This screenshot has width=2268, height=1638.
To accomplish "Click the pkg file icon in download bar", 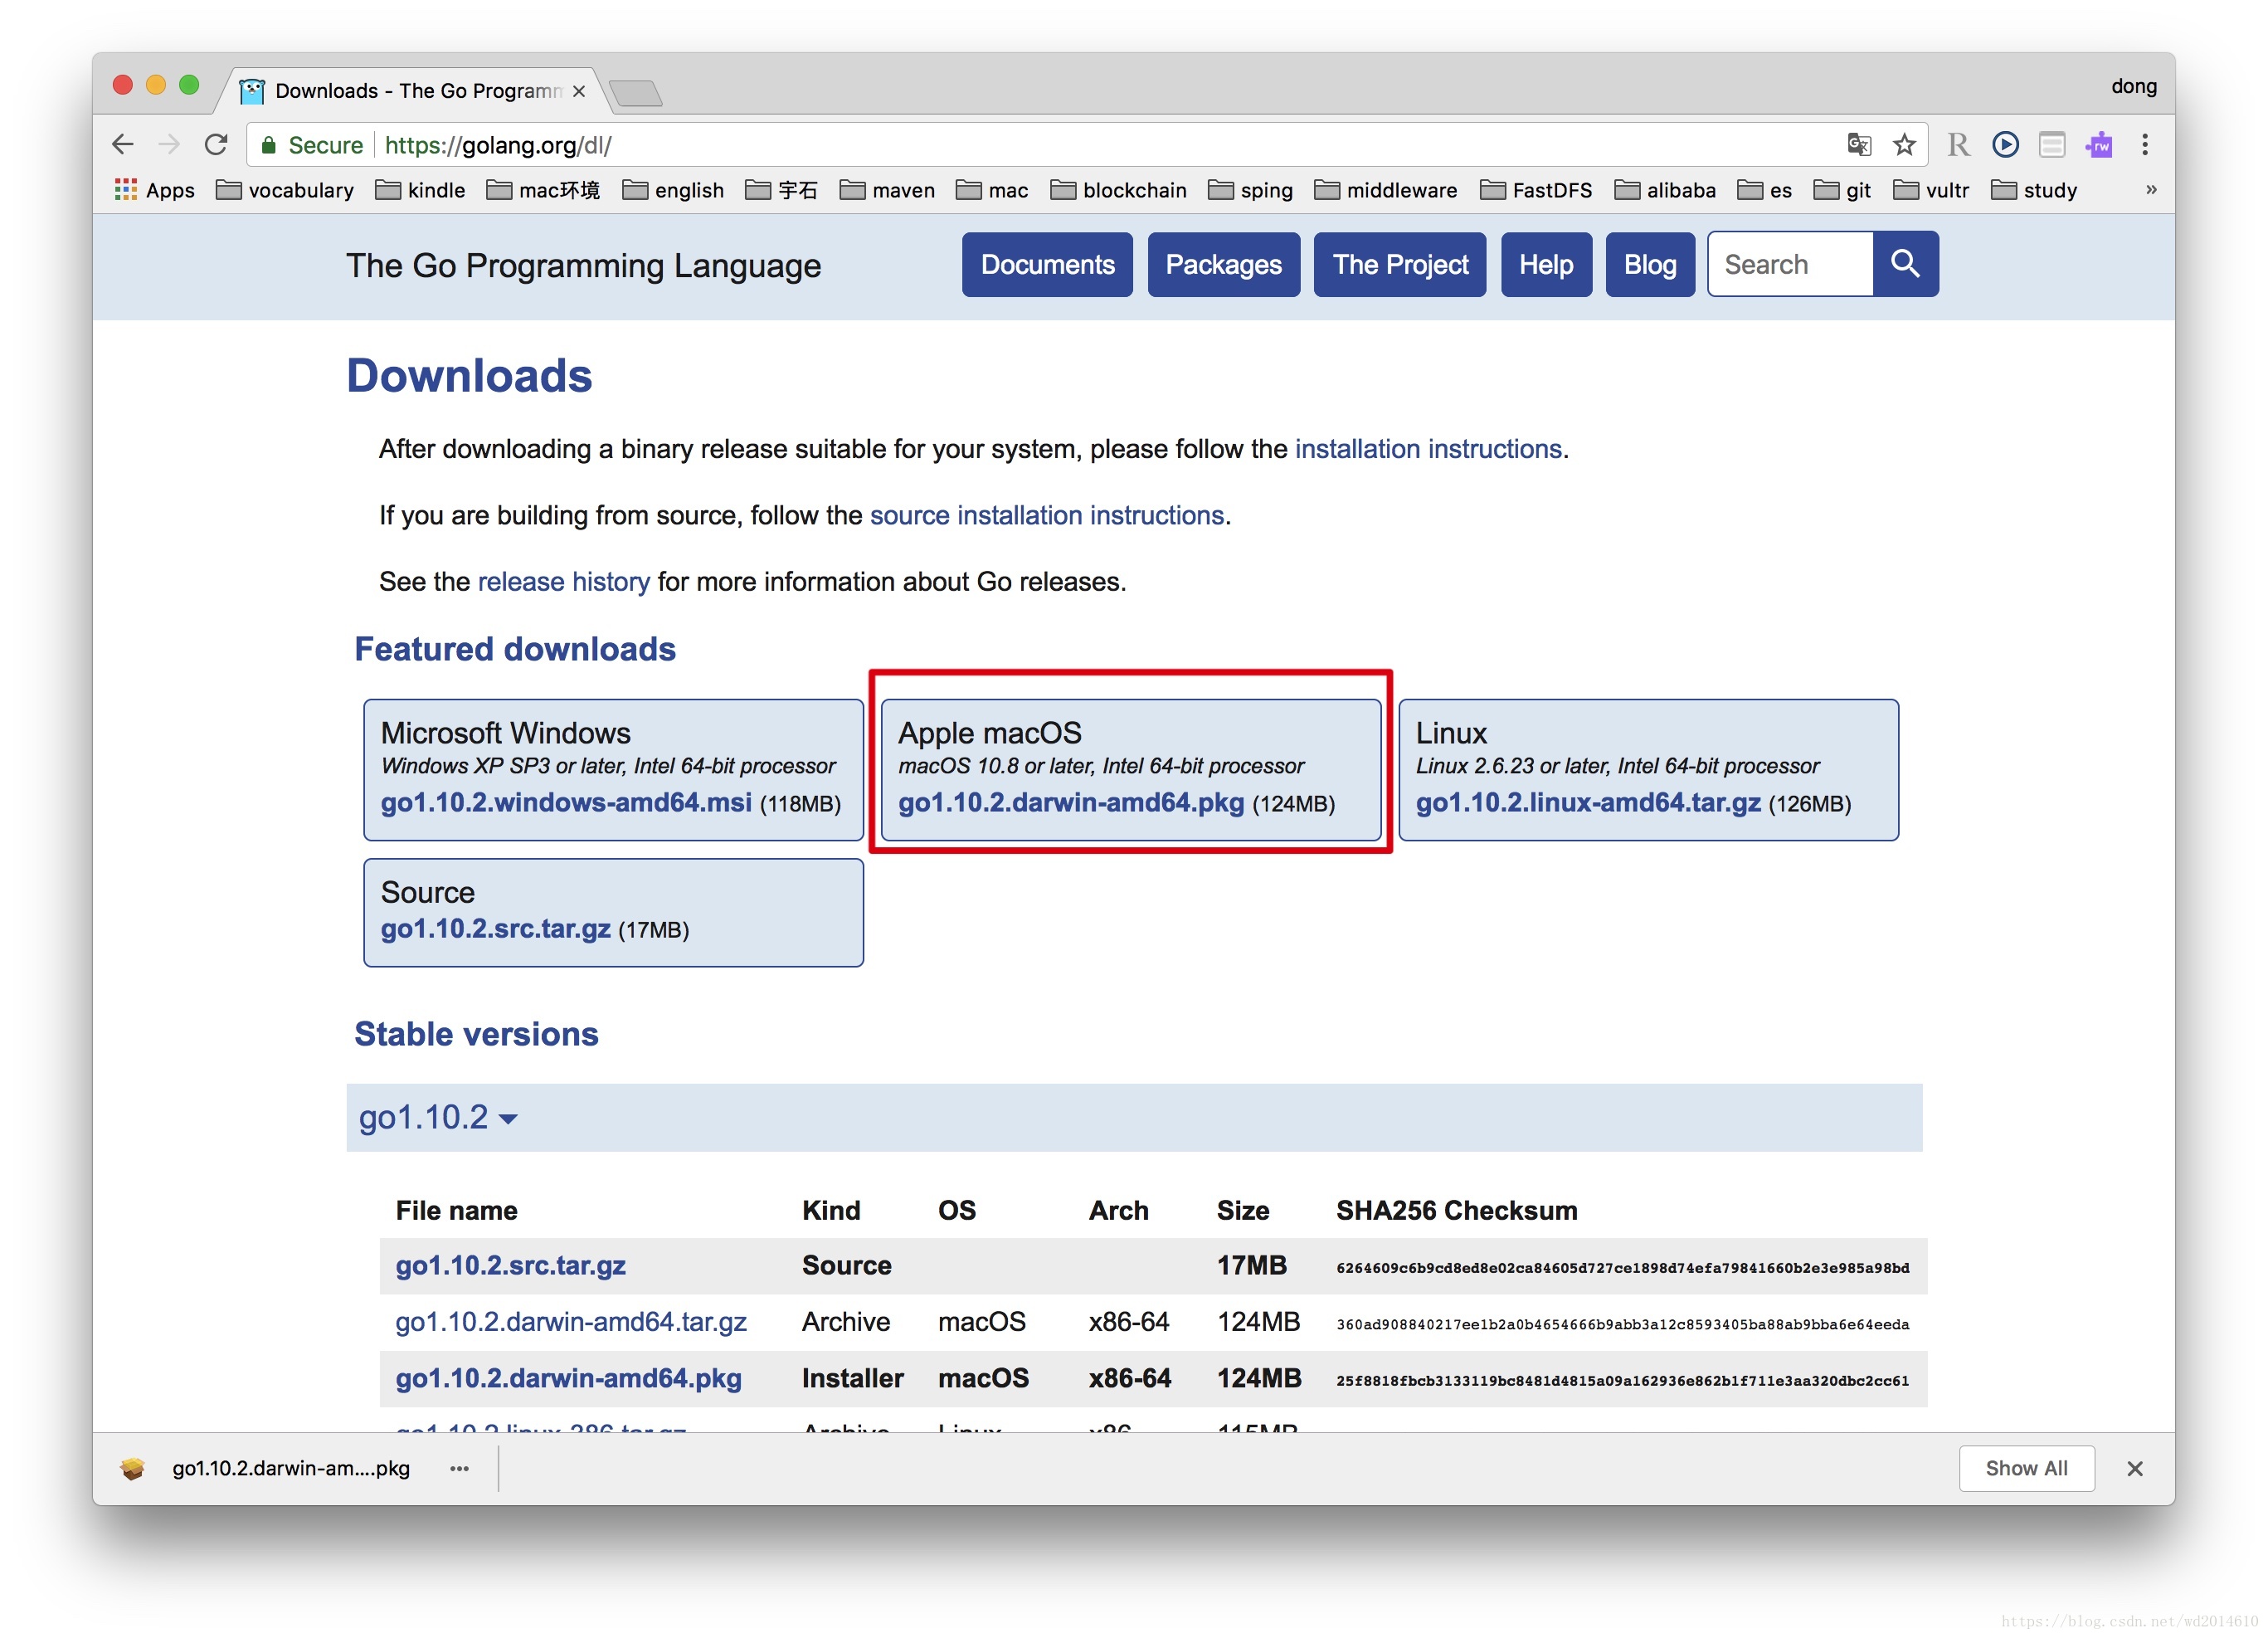I will (132, 1468).
